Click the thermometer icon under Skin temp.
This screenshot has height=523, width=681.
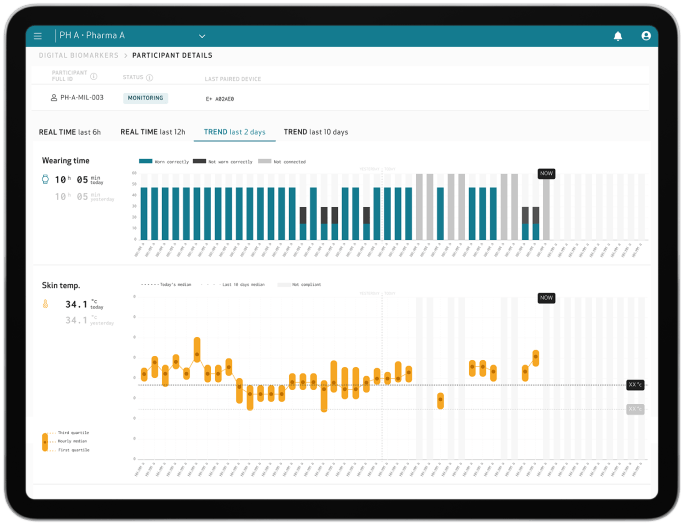(45, 303)
